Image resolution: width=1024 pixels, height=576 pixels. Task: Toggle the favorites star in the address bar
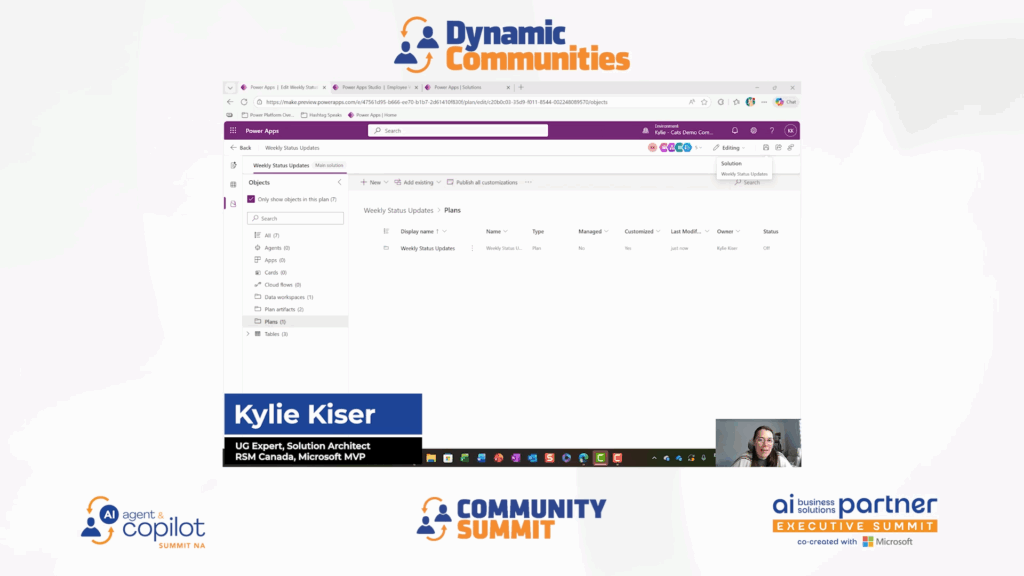coord(703,101)
